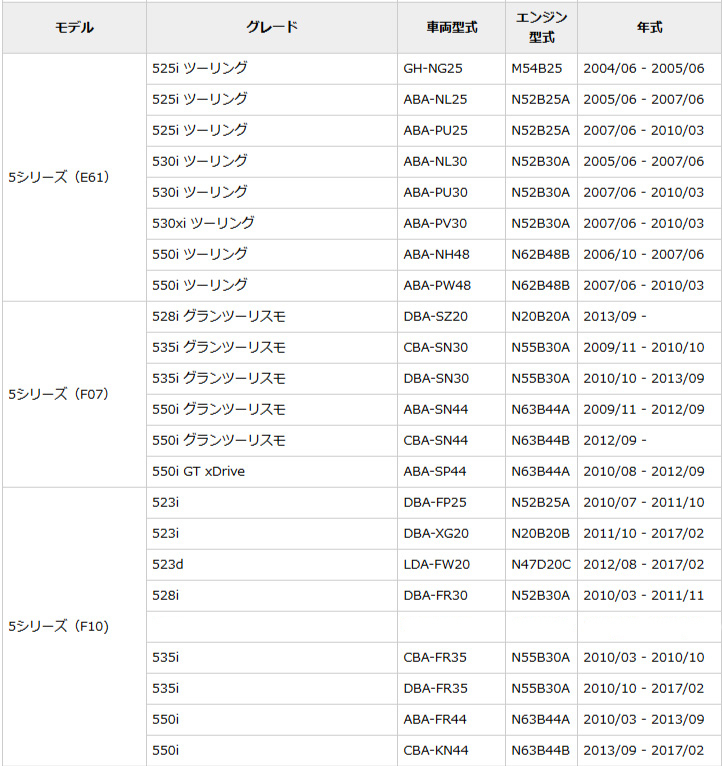Click vehicle code ABA-SN44
The width and height of the screenshot is (722, 766).
click(436, 409)
